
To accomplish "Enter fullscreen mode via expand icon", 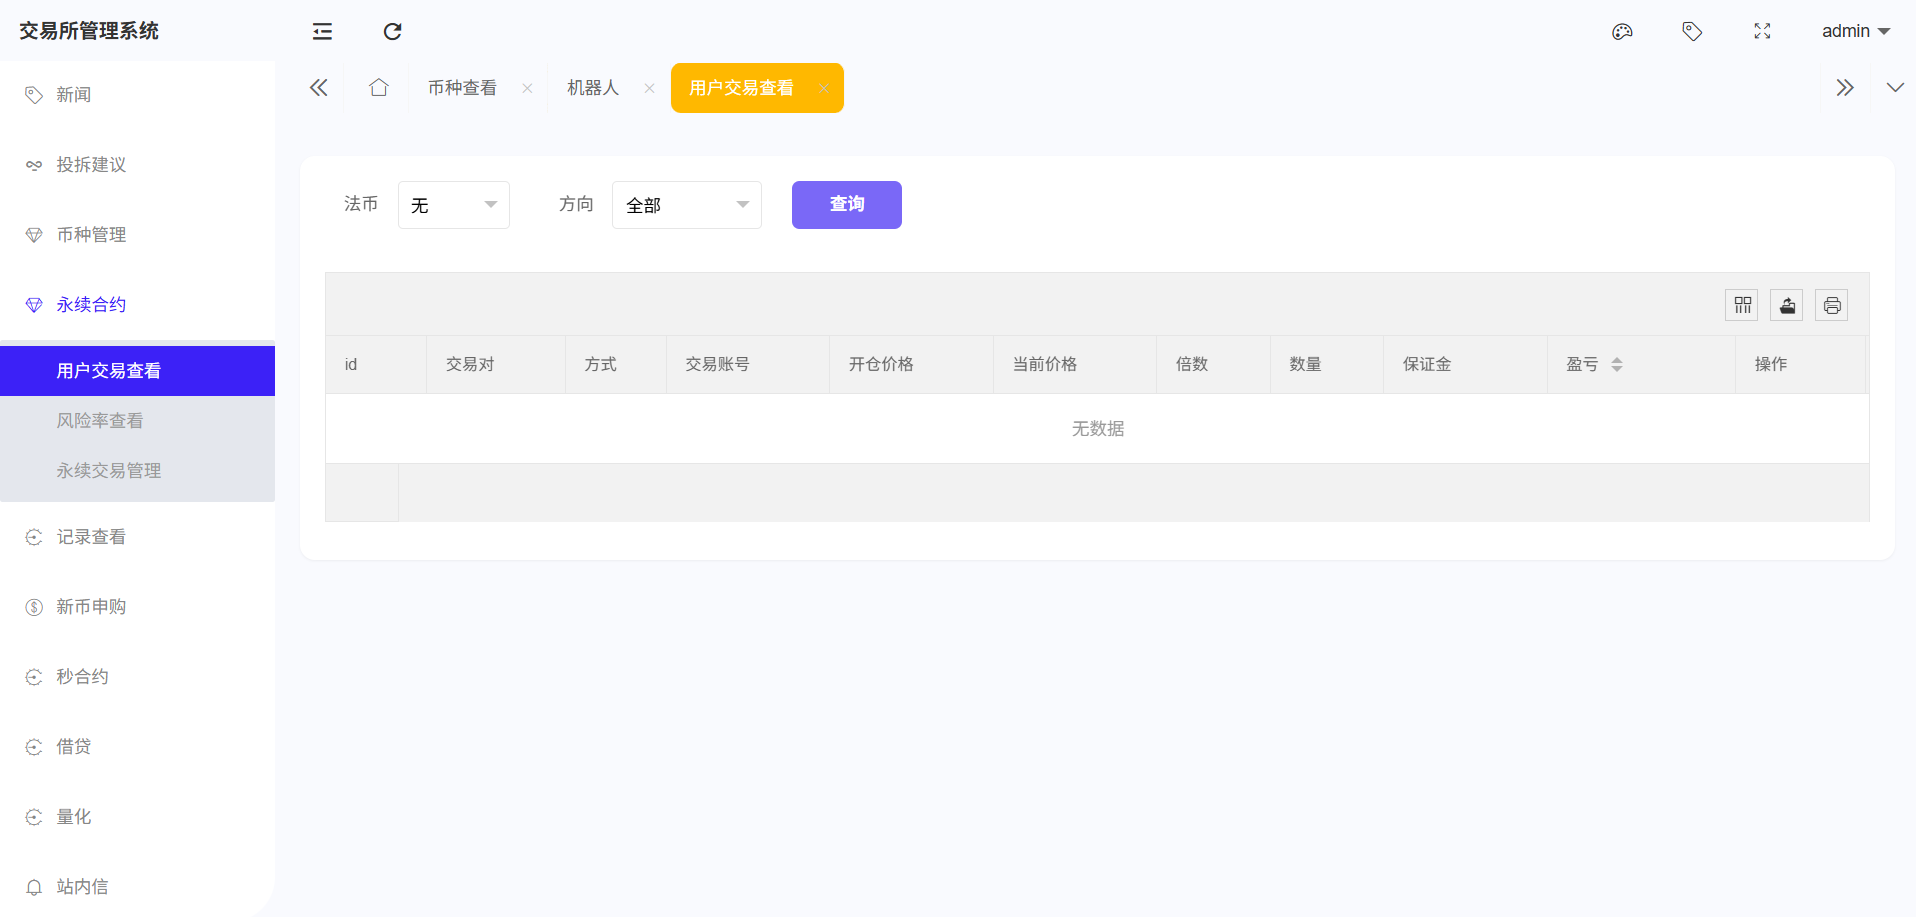I will tap(1762, 31).
